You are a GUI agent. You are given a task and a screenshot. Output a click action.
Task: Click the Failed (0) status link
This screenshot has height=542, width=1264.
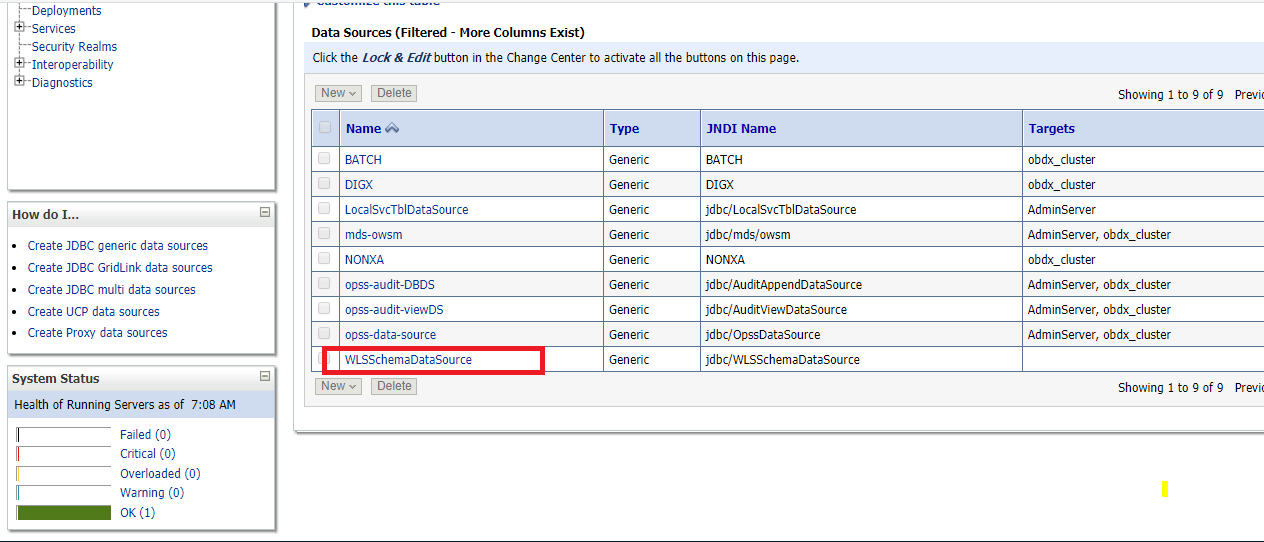pyautogui.click(x=145, y=435)
